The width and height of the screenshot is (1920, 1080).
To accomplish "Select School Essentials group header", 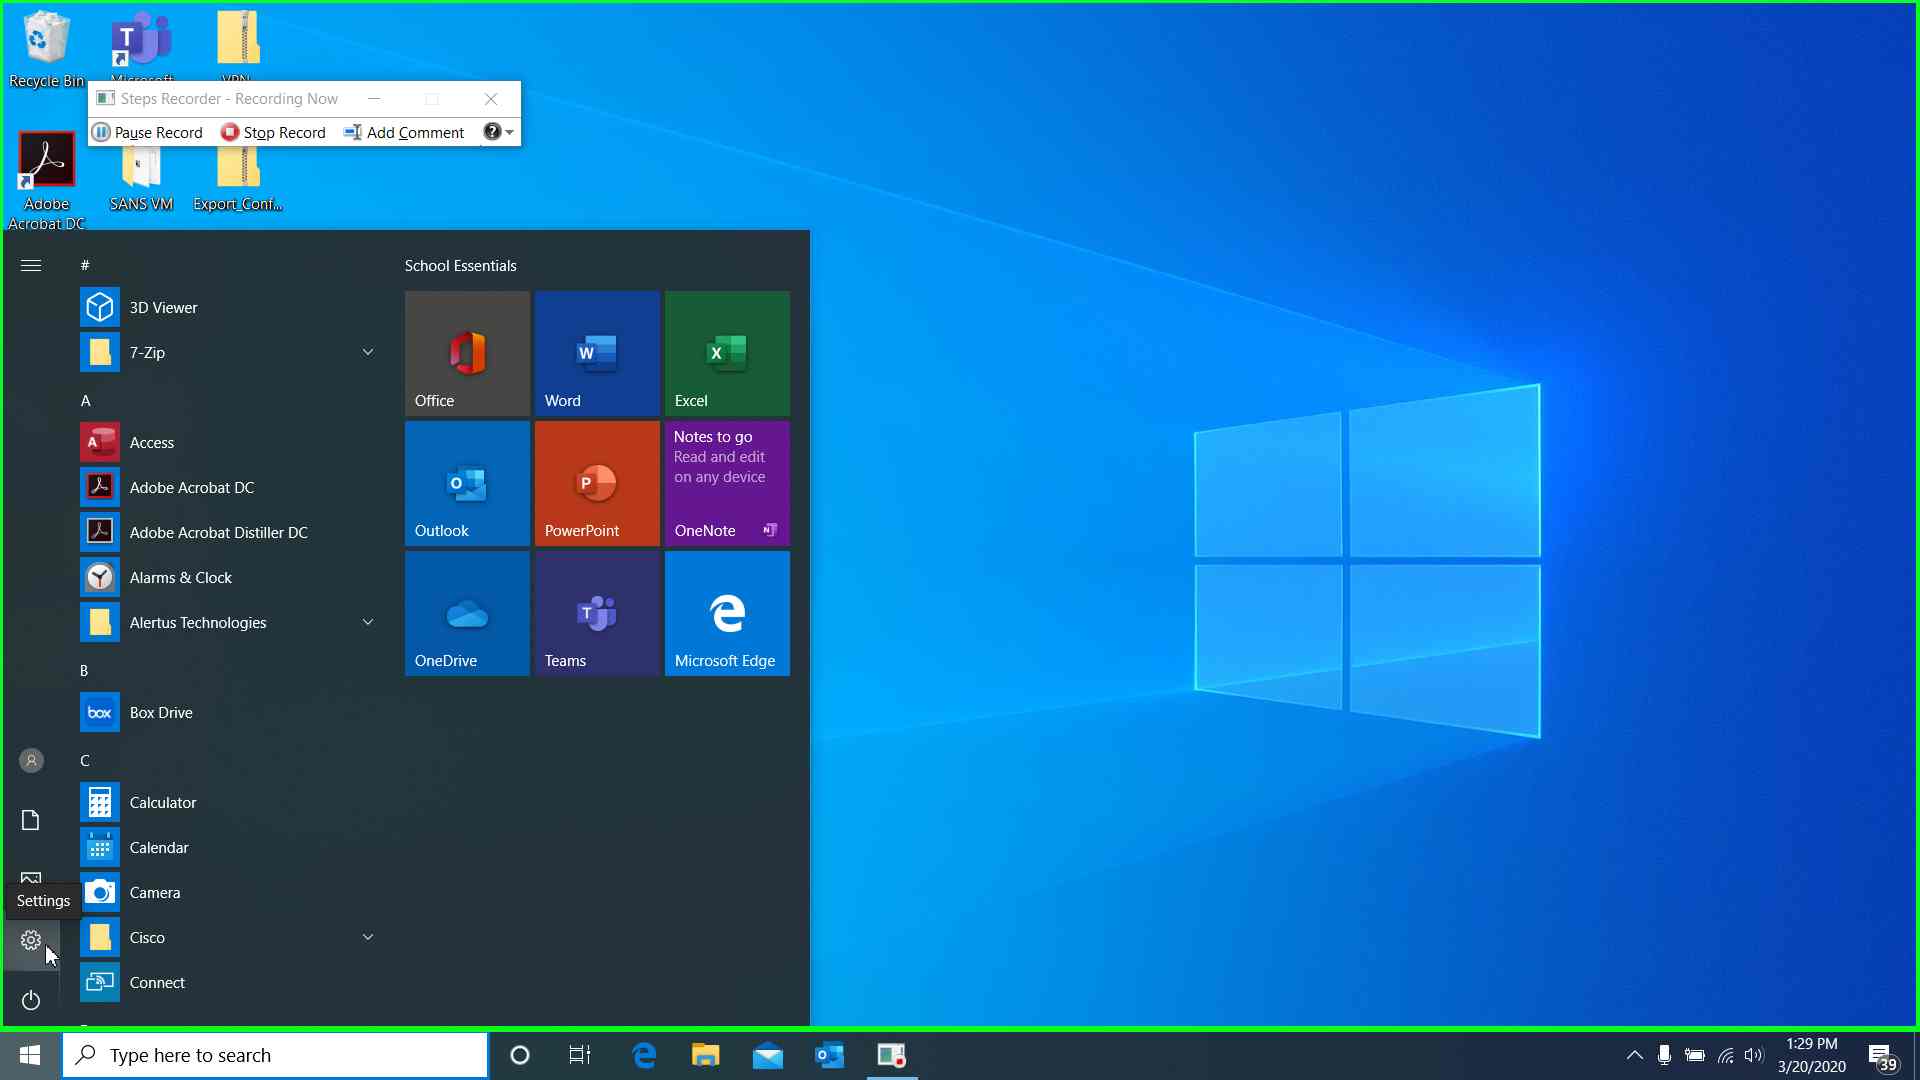I will pyautogui.click(x=460, y=265).
